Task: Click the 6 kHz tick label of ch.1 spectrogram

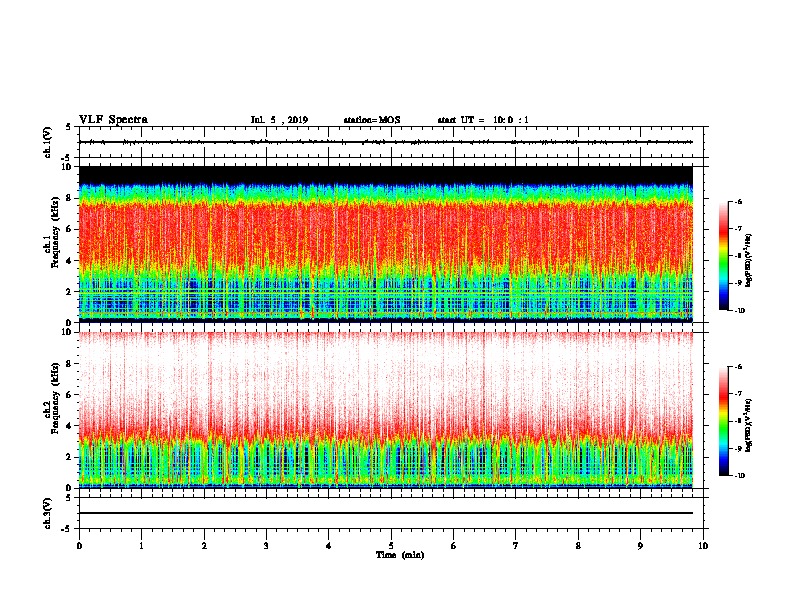Action: 69,229
